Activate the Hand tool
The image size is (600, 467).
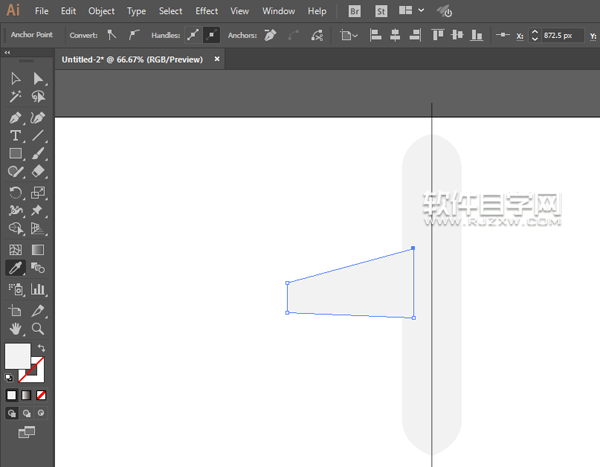click(16, 328)
